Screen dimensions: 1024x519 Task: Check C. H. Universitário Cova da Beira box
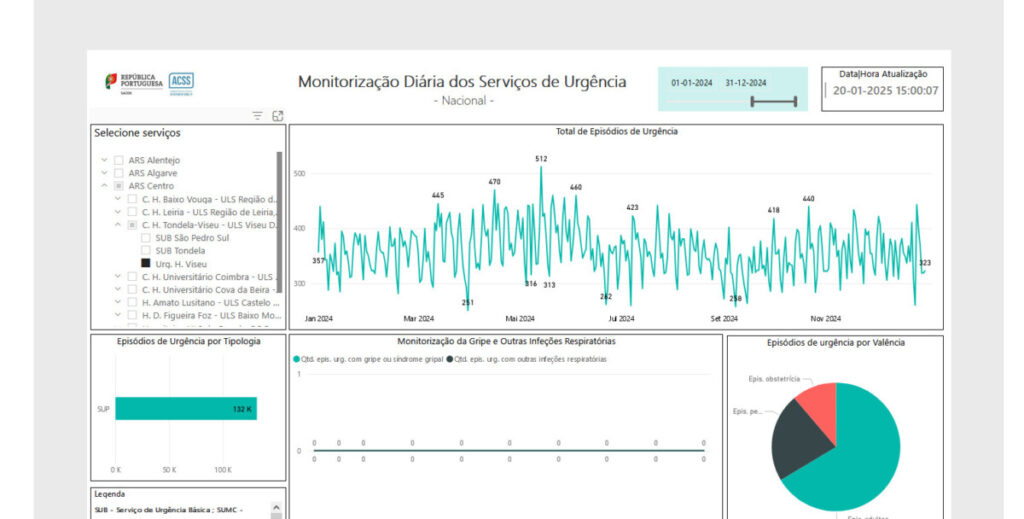tap(132, 289)
